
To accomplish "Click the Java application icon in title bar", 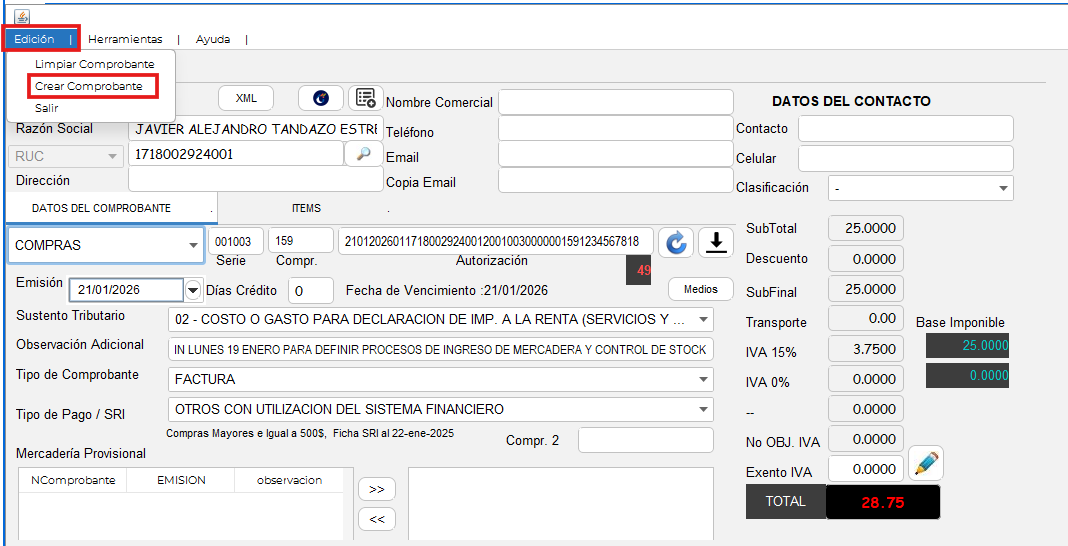I will coord(21,17).
